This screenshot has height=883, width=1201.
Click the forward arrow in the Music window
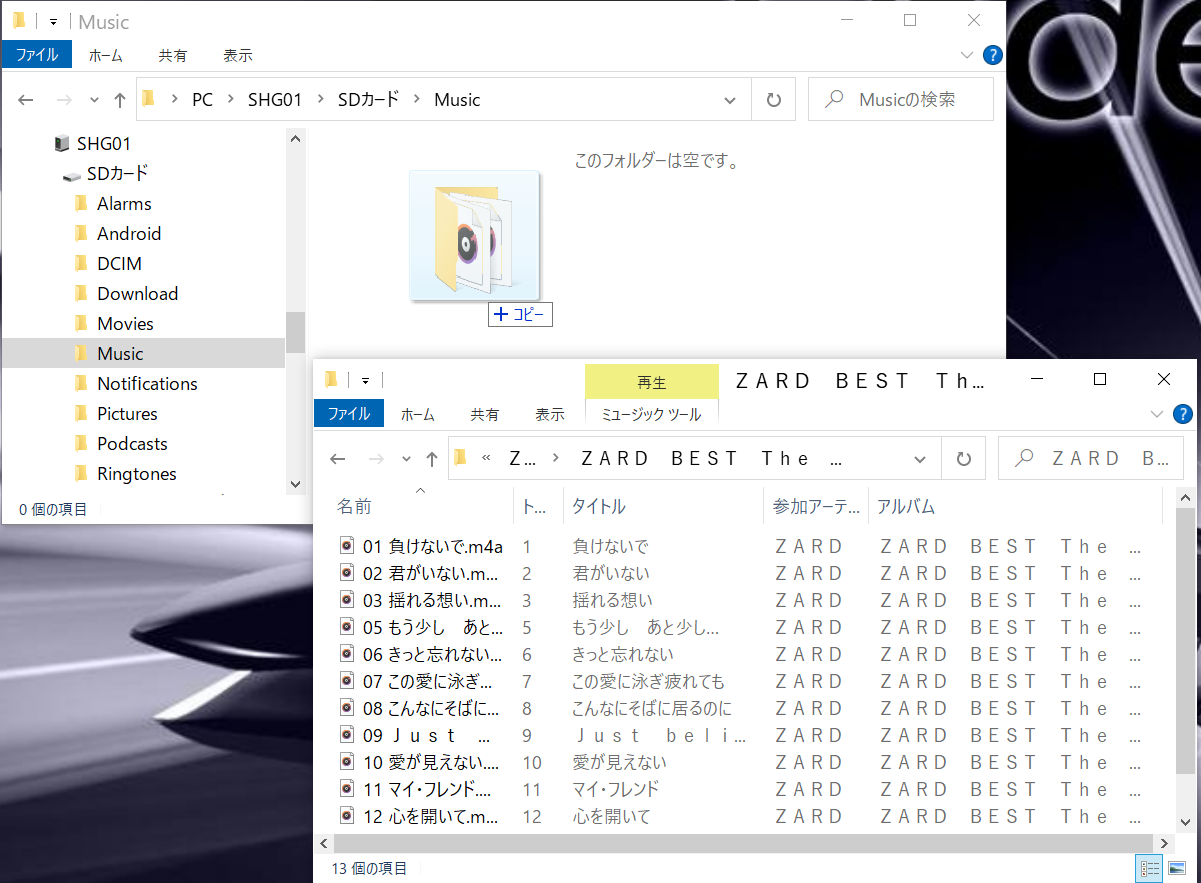pyautogui.click(x=63, y=100)
